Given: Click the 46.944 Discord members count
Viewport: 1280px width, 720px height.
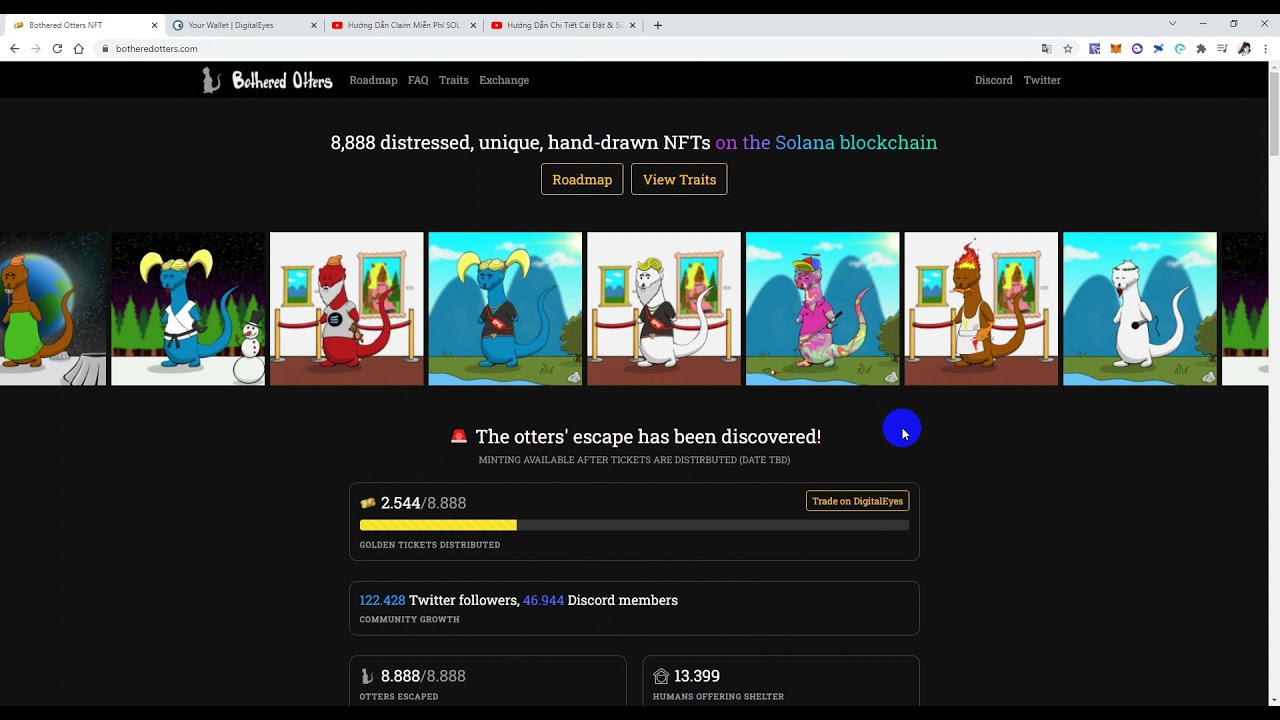Looking at the screenshot, I should pyautogui.click(x=543, y=600).
